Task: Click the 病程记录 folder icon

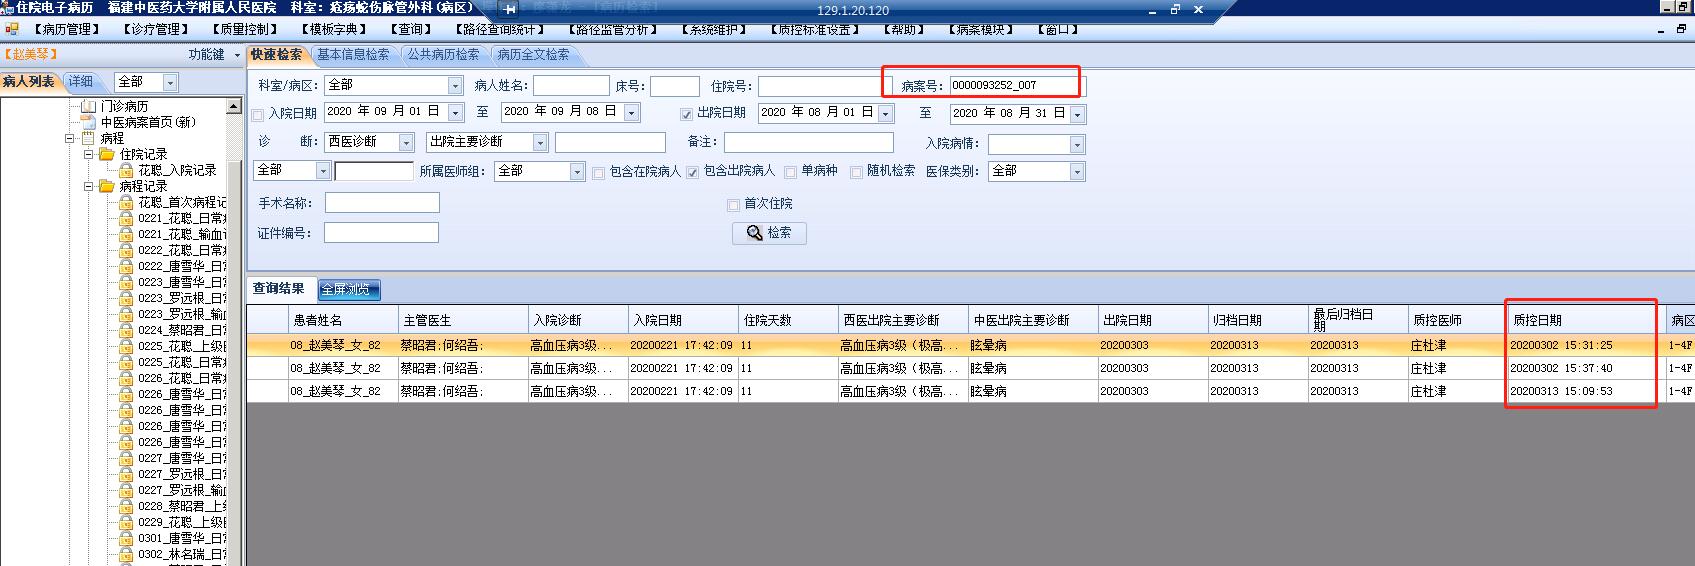Action: pyautogui.click(x=107, y=186)
